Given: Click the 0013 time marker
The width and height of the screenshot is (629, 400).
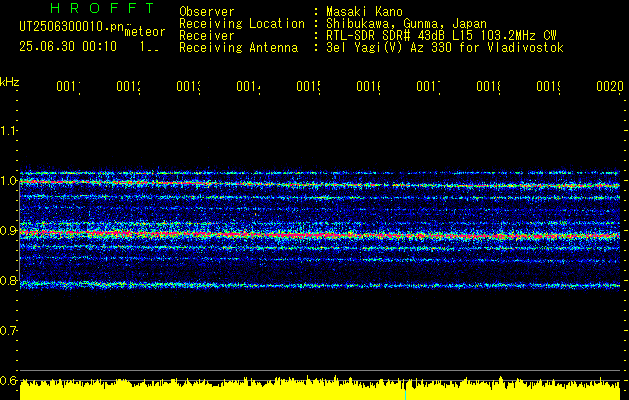Looking at the screenshot, I should (189, 86).
